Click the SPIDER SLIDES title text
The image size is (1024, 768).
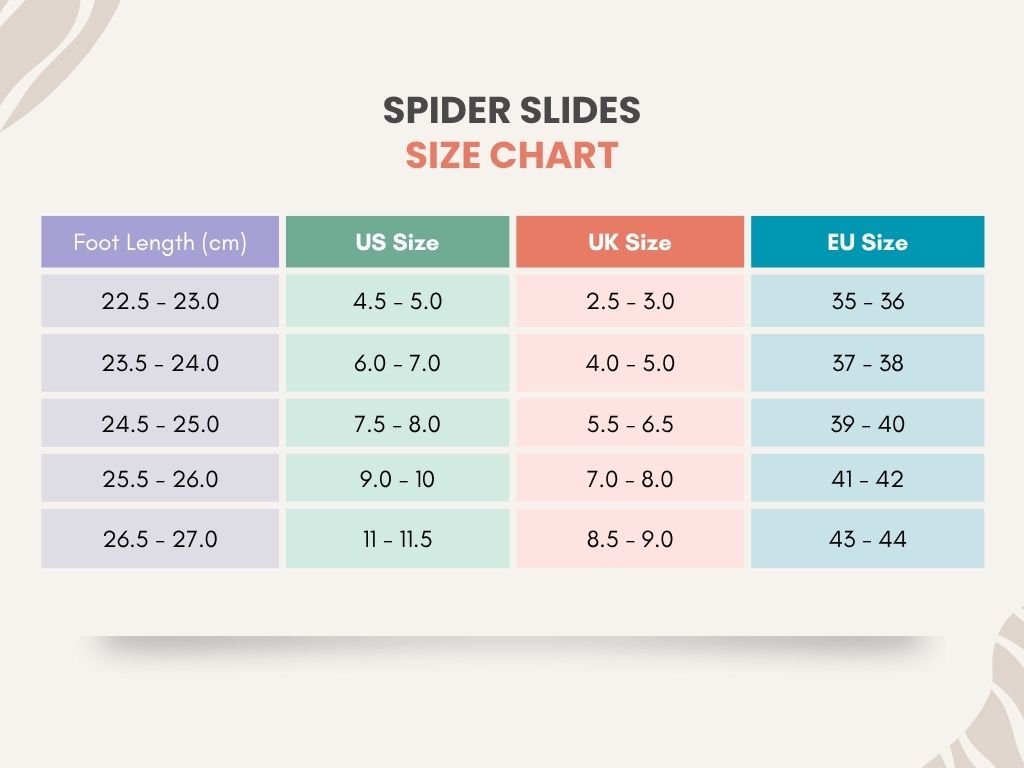[511, 111]
